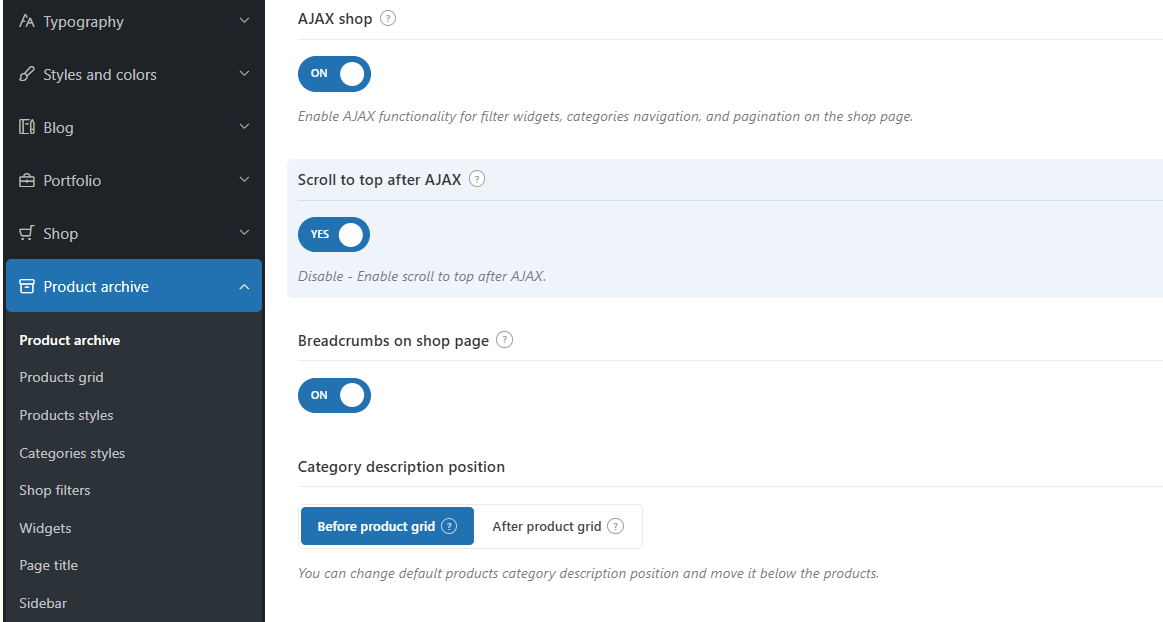Click the Blog sidebar icon
This screenshot has height=622, width=1163.
27,127
